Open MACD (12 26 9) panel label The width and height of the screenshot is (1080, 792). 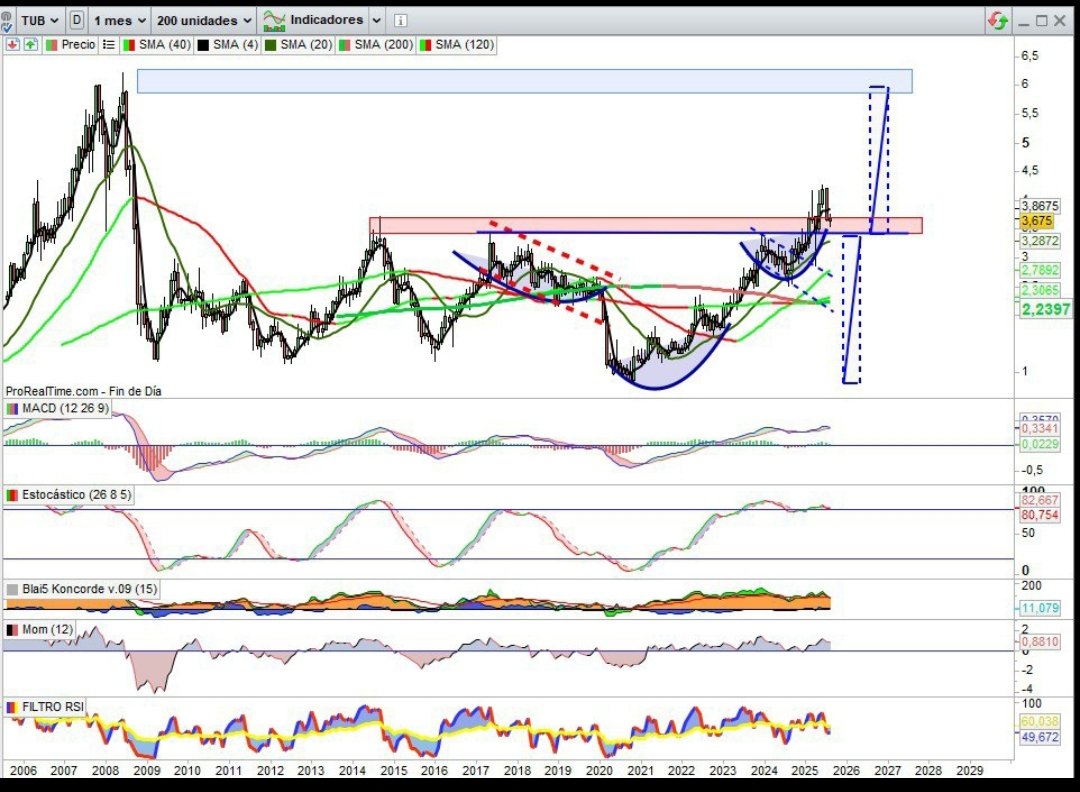65,408
